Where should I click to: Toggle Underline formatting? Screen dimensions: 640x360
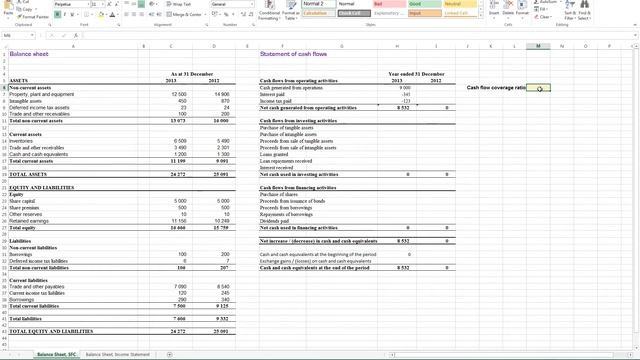72,15
